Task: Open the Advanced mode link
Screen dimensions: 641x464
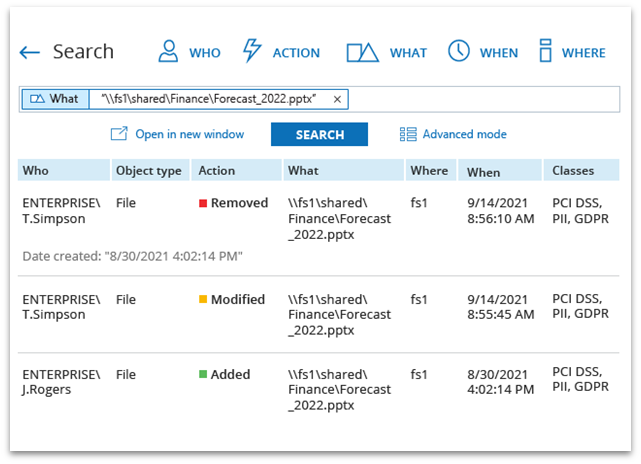Action: pos(464,134)
